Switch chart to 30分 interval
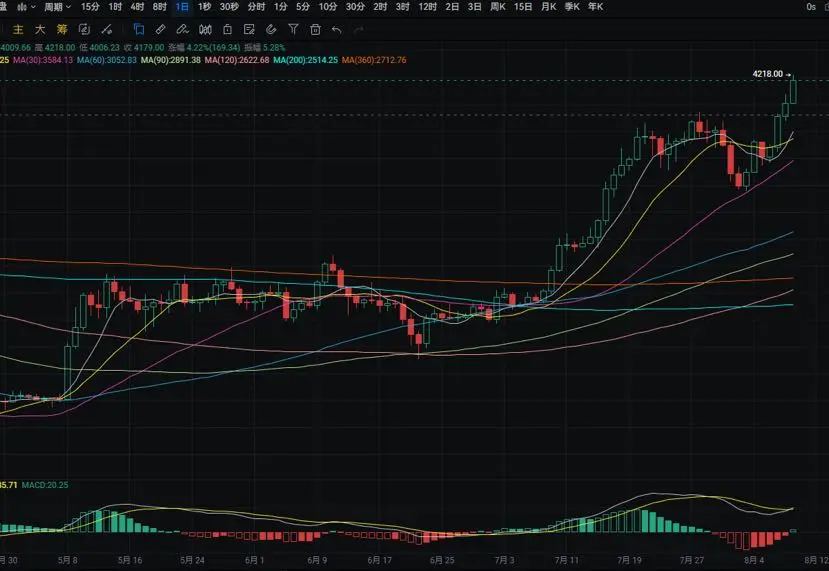 (x=355, y=7)
